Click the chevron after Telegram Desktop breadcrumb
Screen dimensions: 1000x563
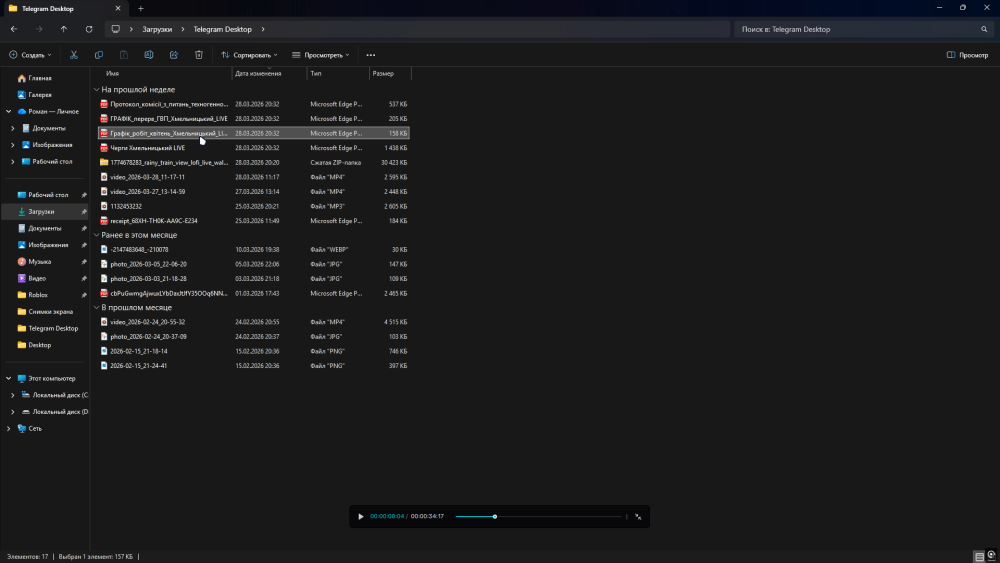click(x=263, y=29)
